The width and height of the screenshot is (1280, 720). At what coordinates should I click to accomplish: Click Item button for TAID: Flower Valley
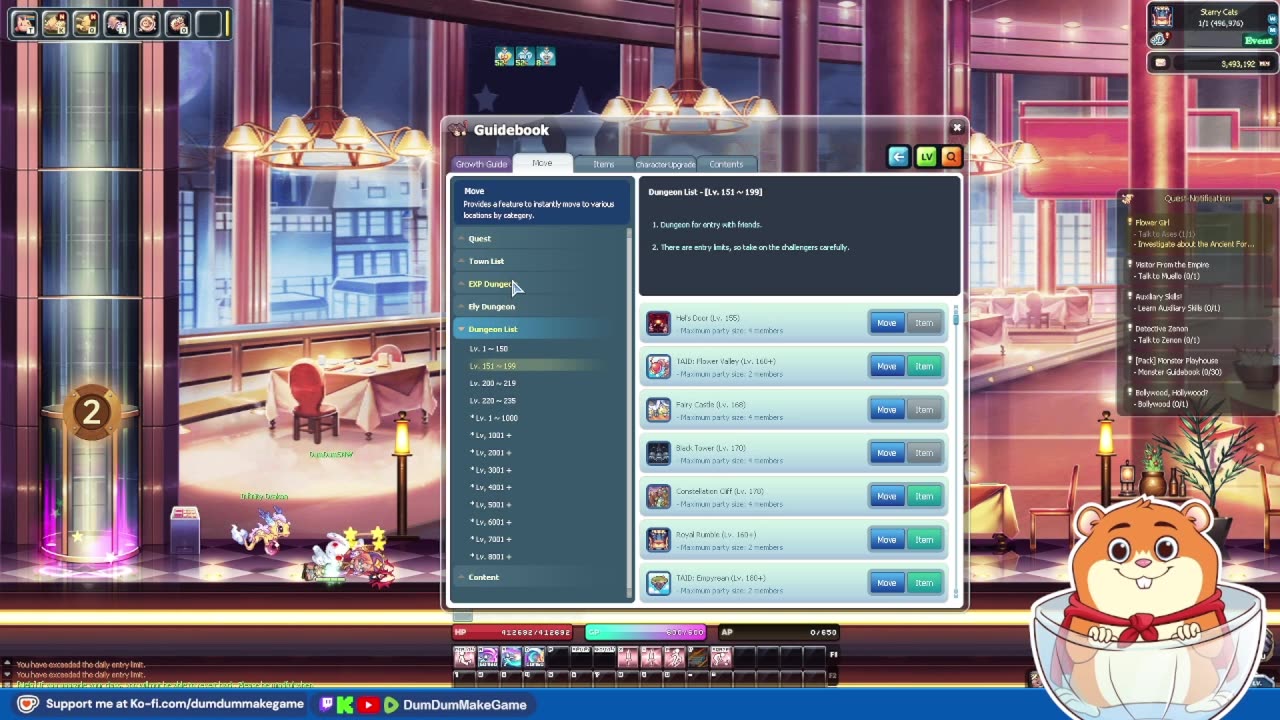coord(924,366)
